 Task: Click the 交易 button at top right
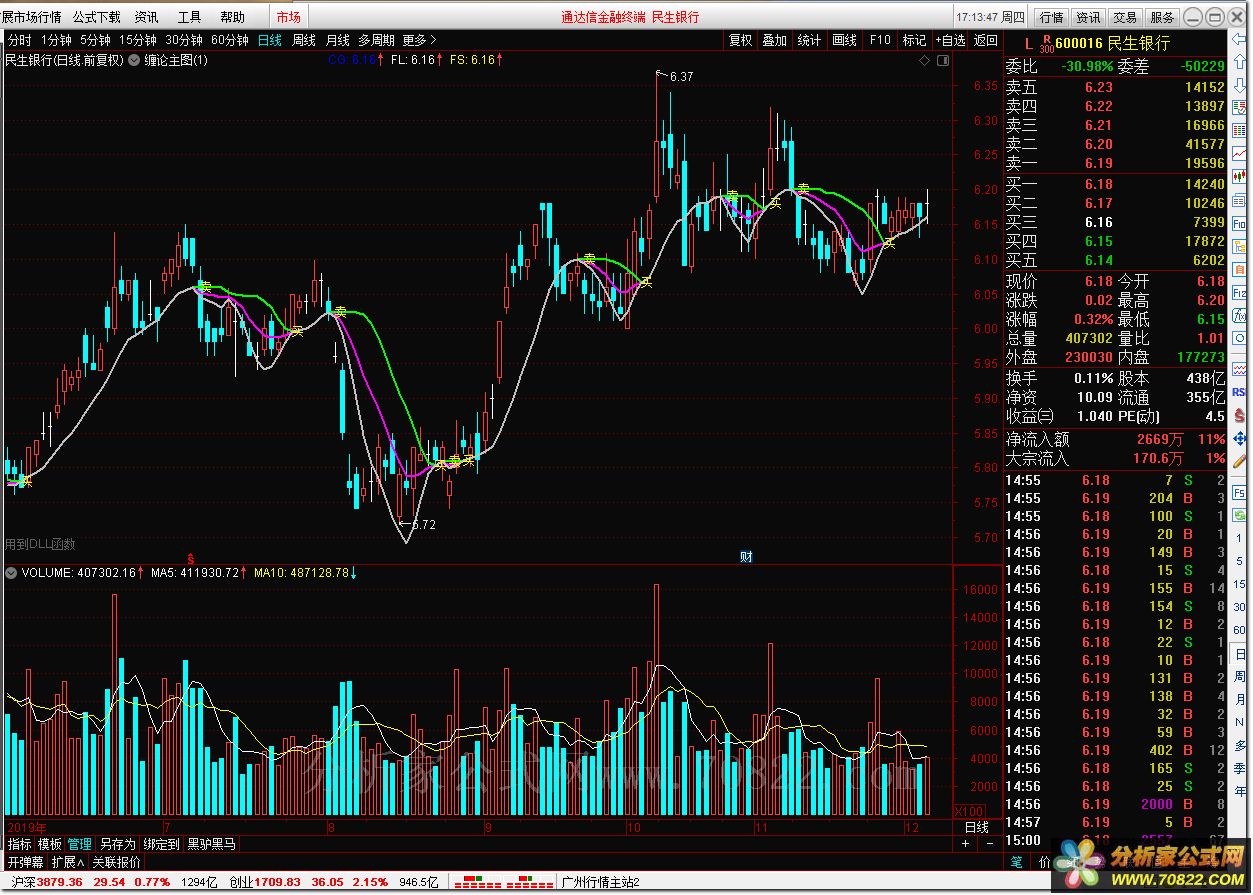pyautogui.click(x=1125, y=17)
